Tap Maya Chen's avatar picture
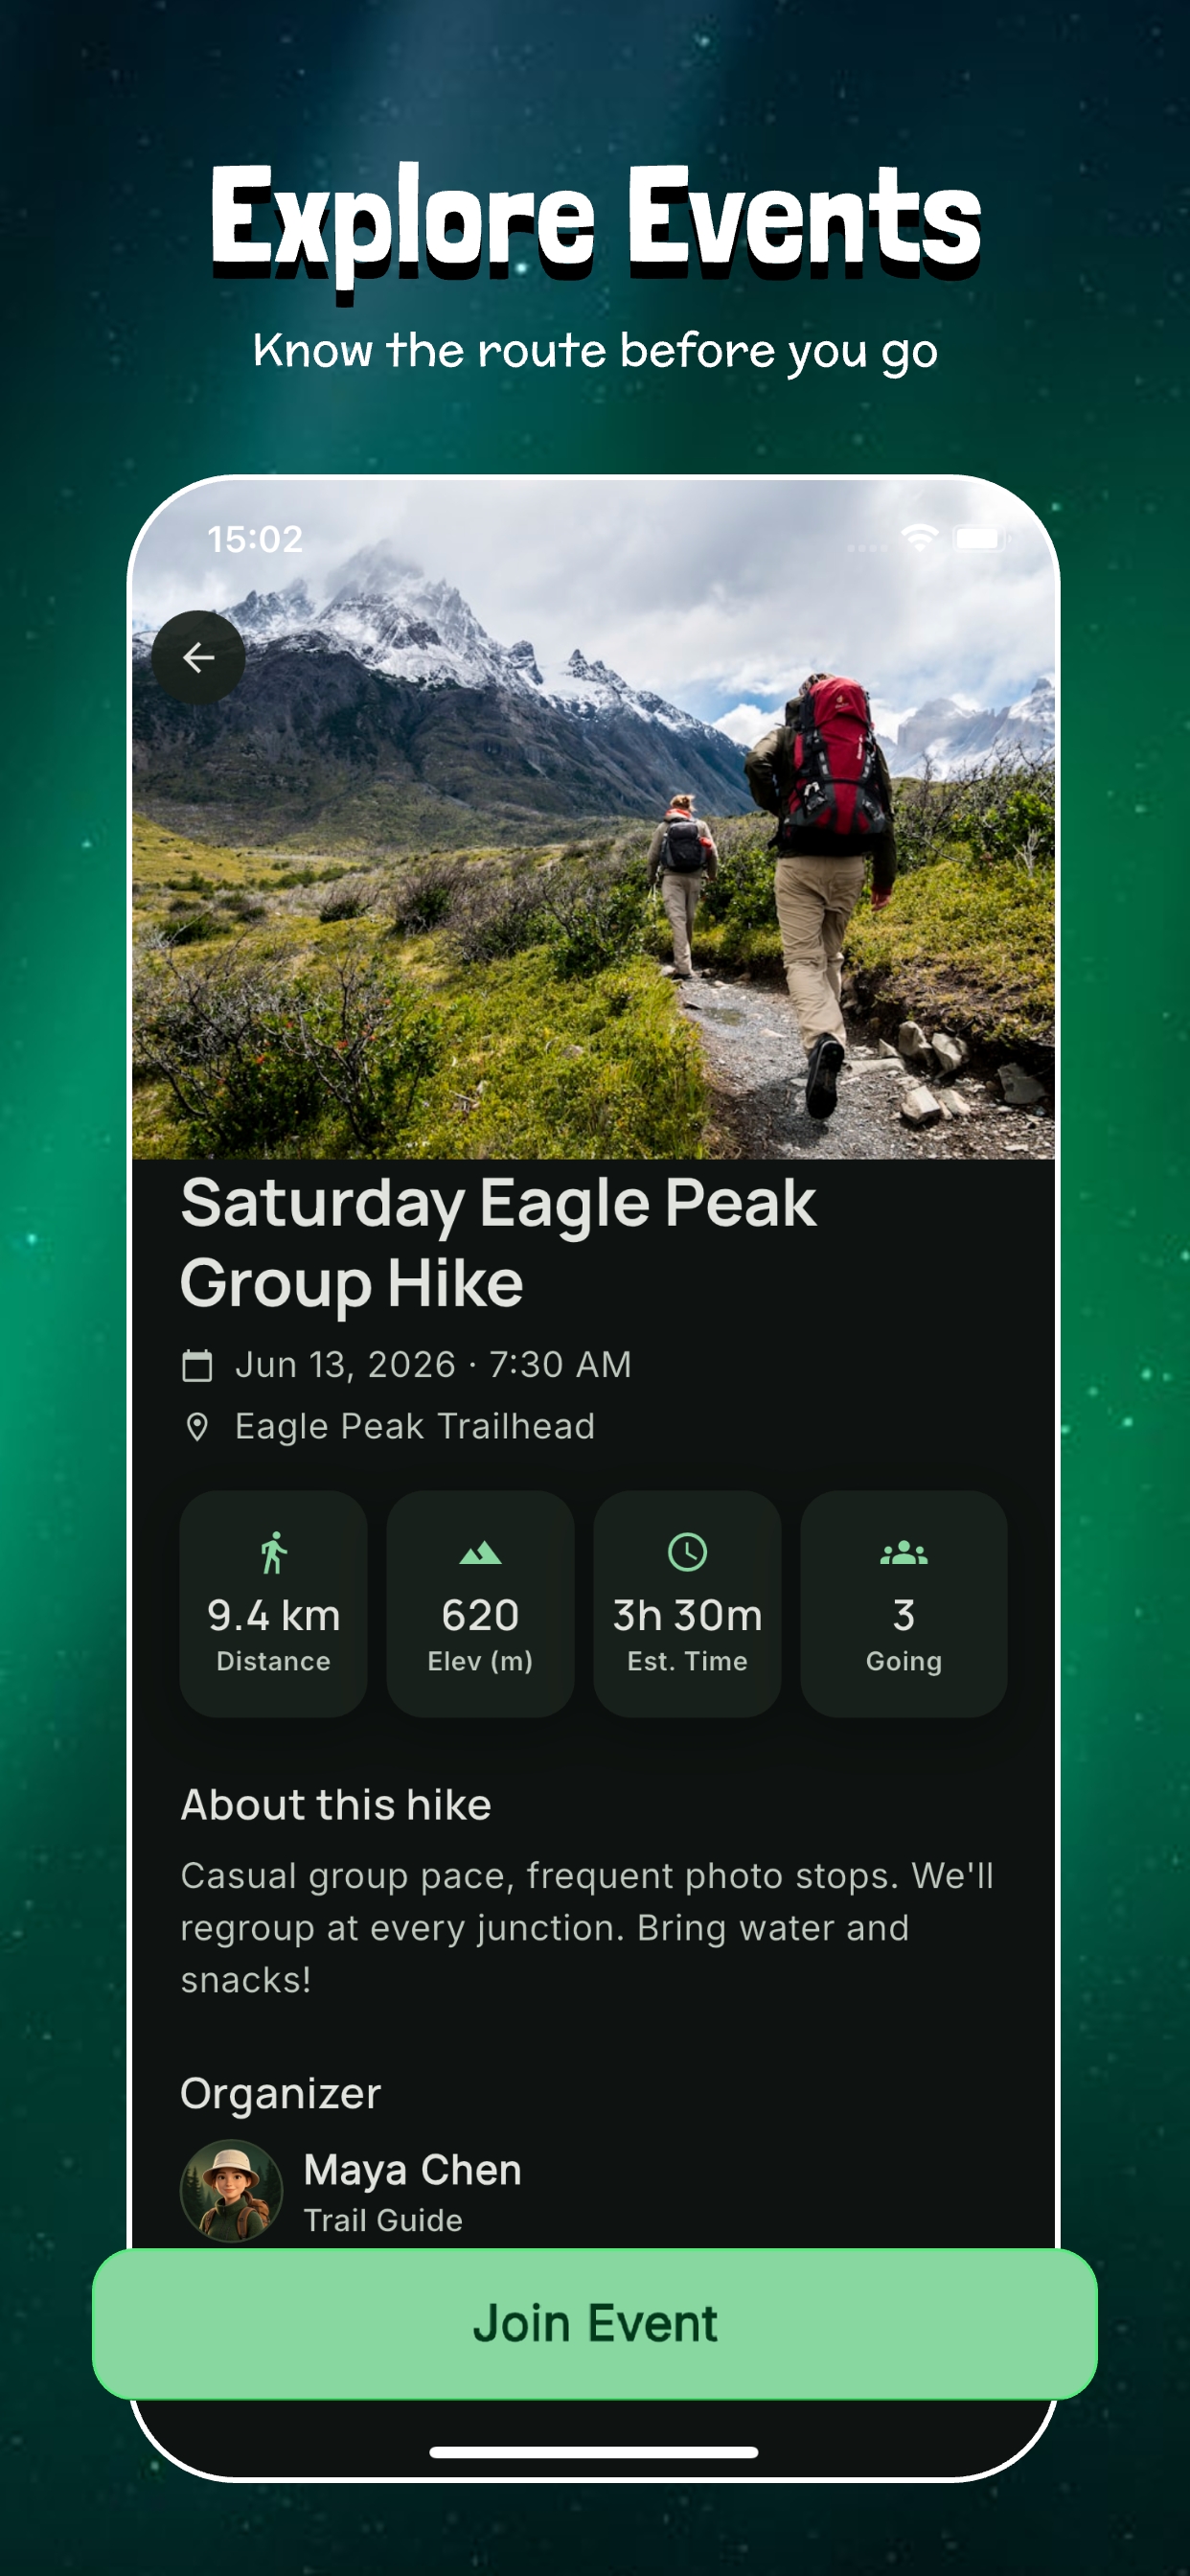1190x2576 pixels. 231,2191
